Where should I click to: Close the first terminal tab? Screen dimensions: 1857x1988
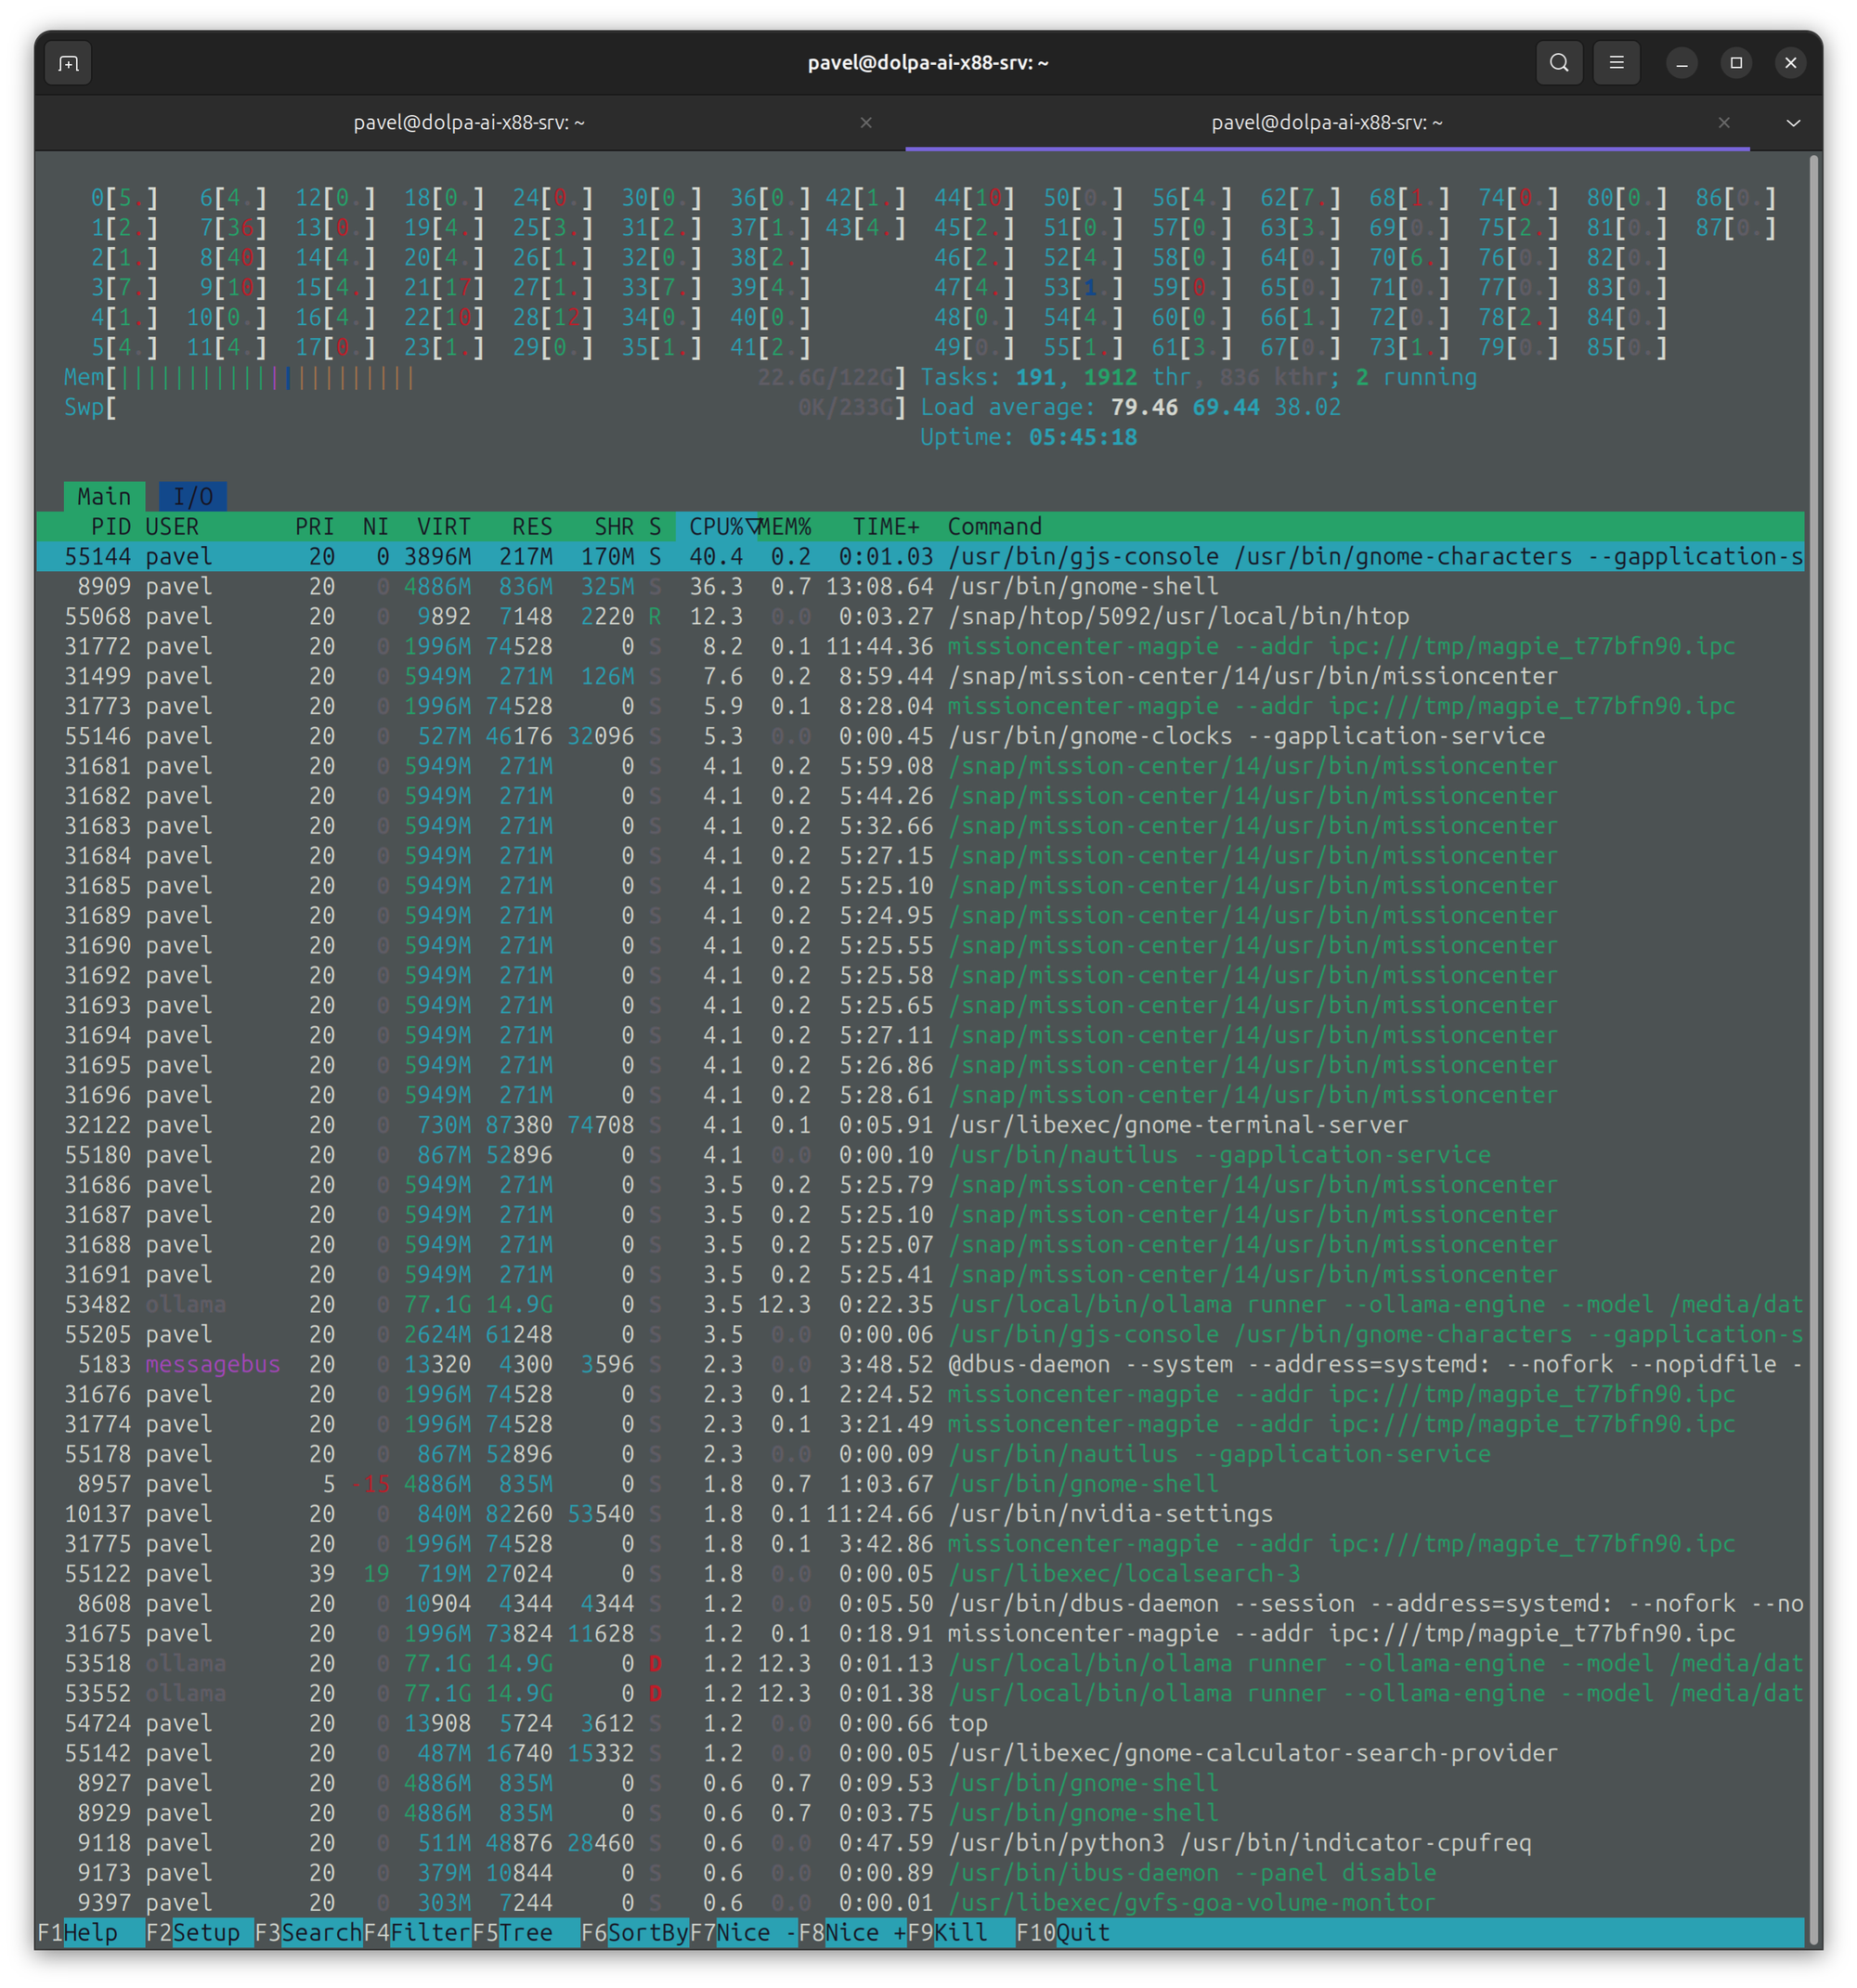pos(866,122)
